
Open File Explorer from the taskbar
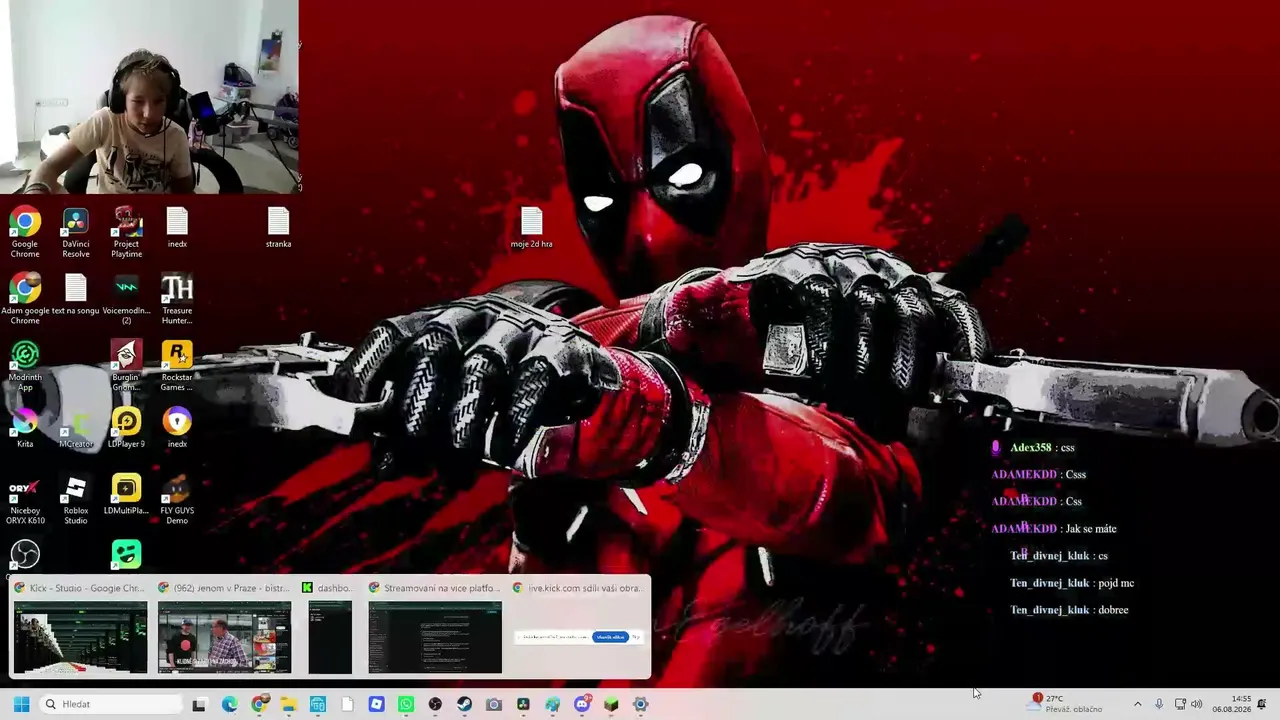click(288, 704)
